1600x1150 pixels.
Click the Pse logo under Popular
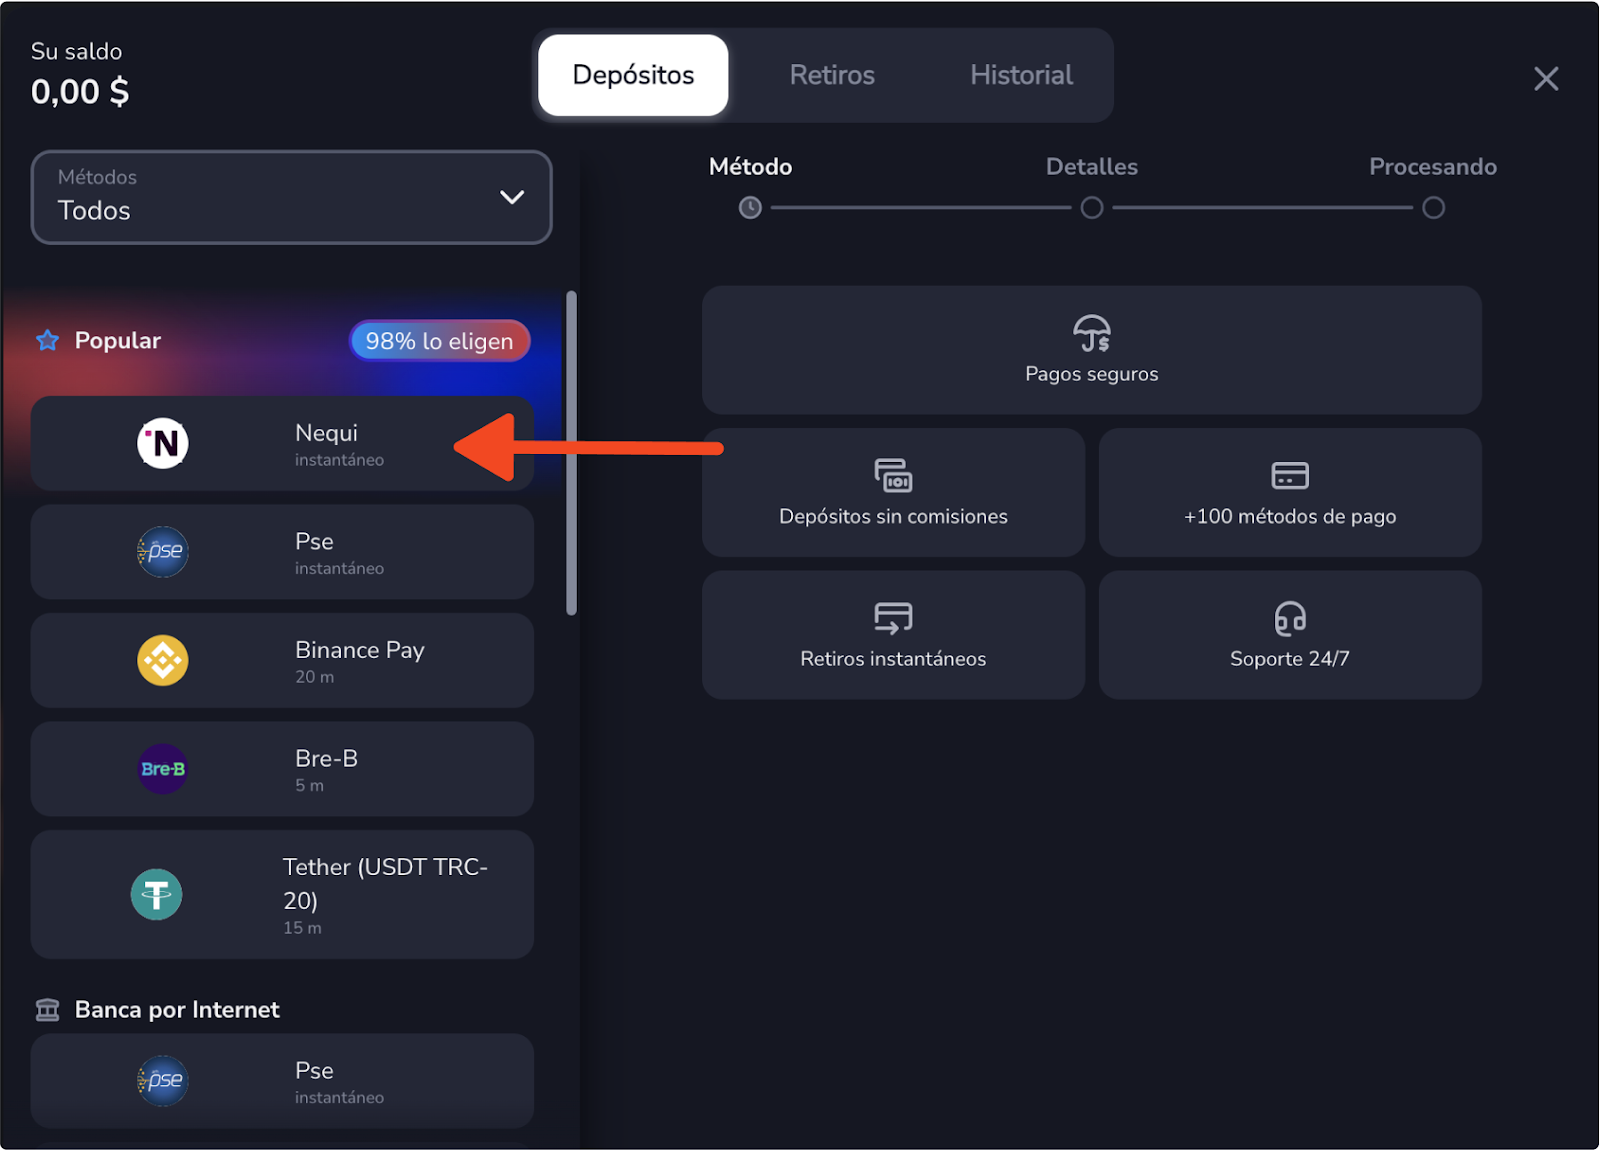(x=163, y=552)
